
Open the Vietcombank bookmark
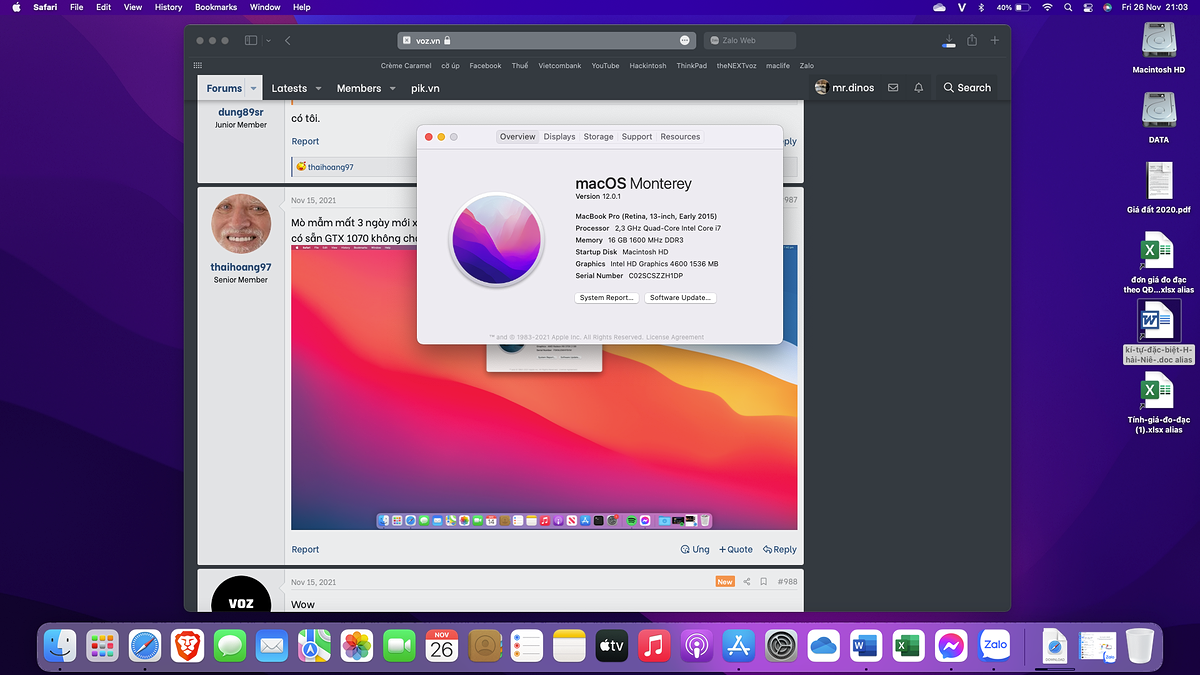pos(560,65)
